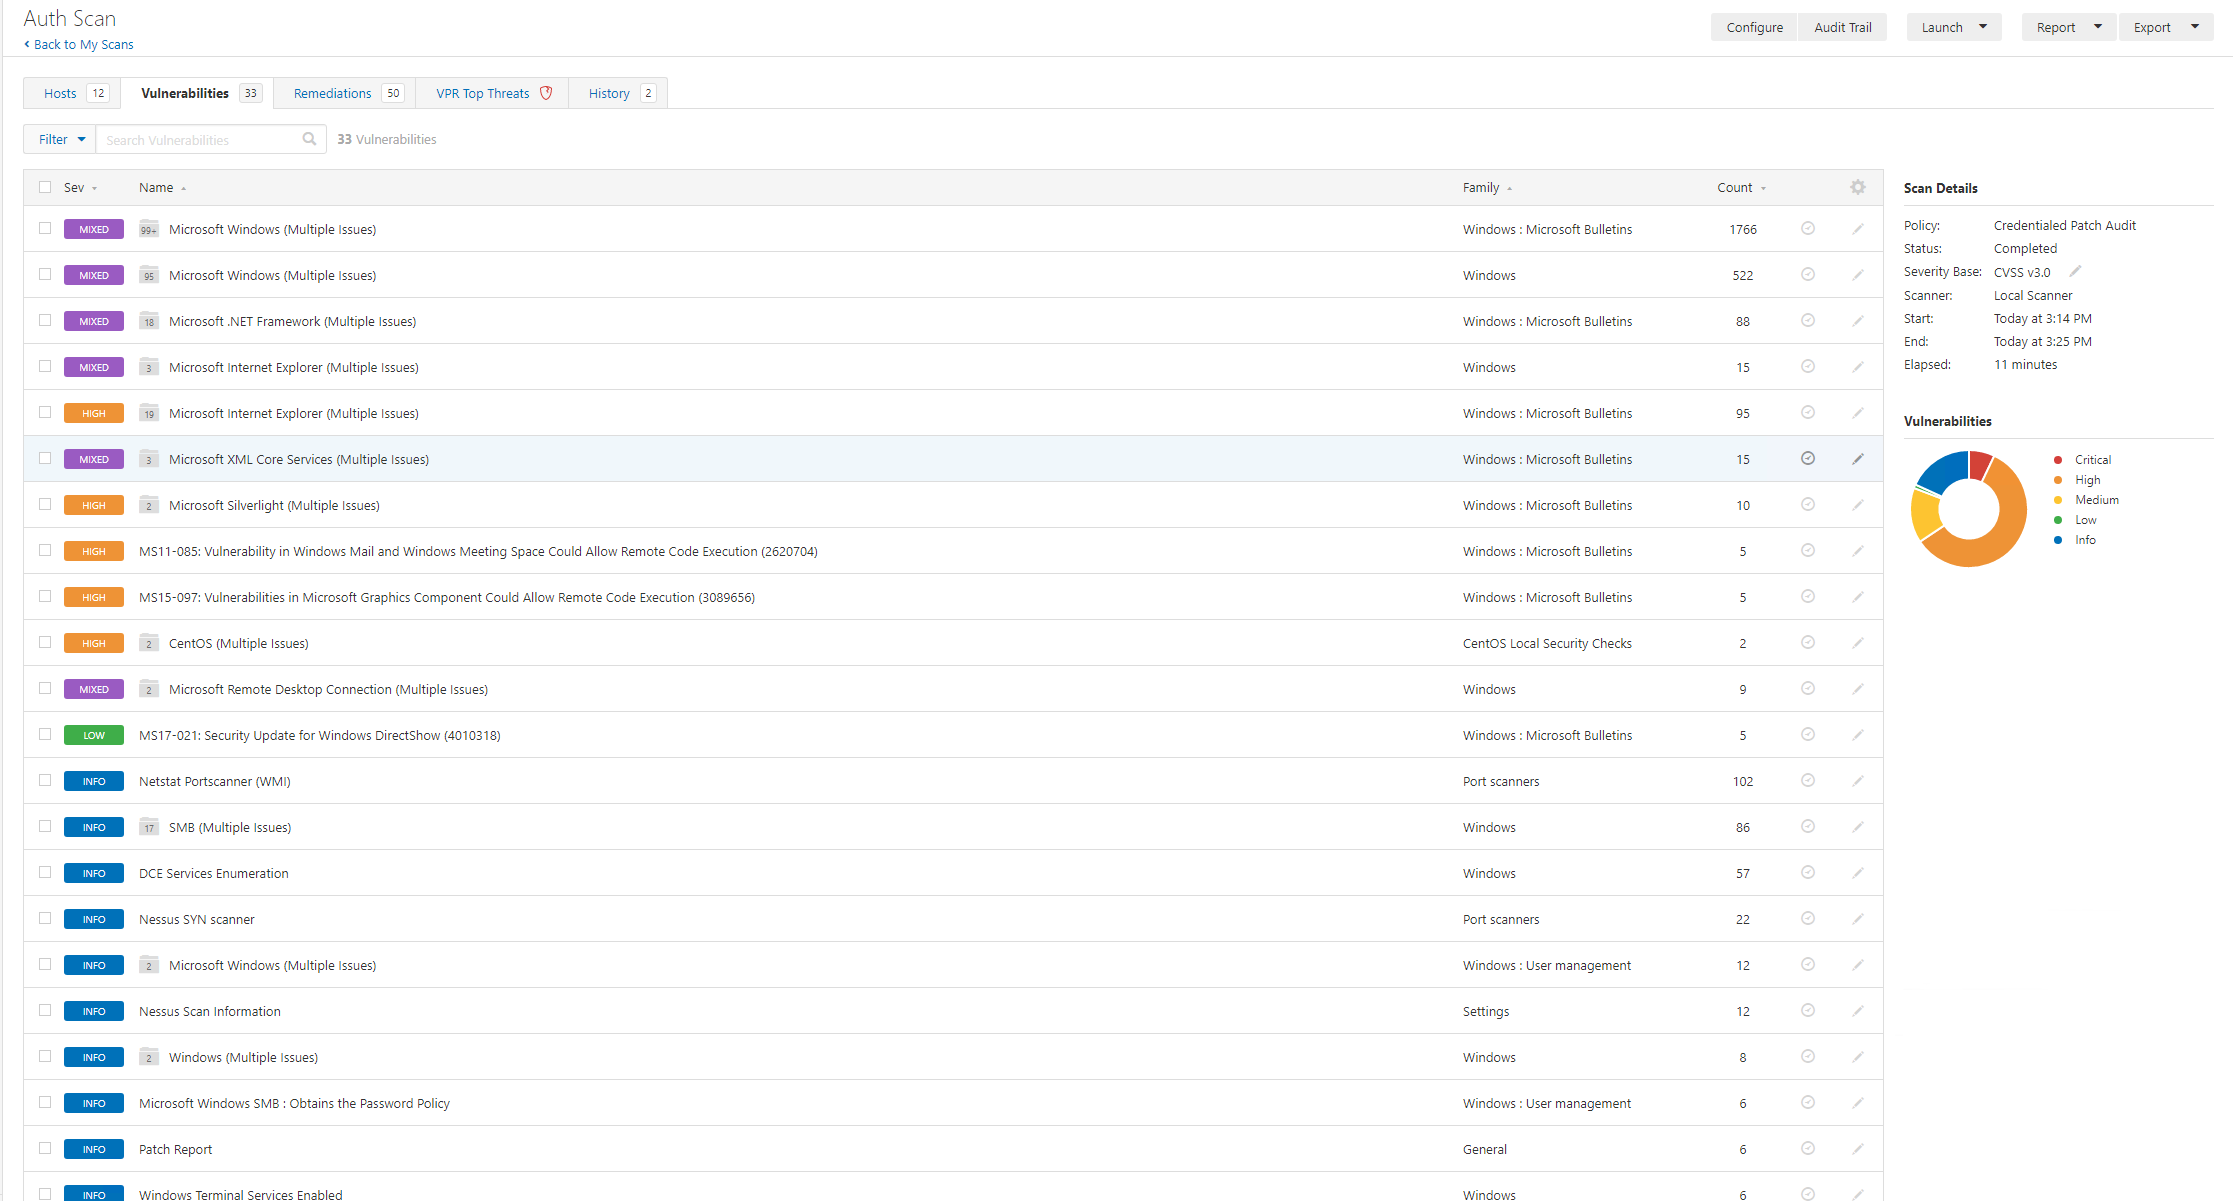Click the Critical red legend dot

tap(2058, 460)
